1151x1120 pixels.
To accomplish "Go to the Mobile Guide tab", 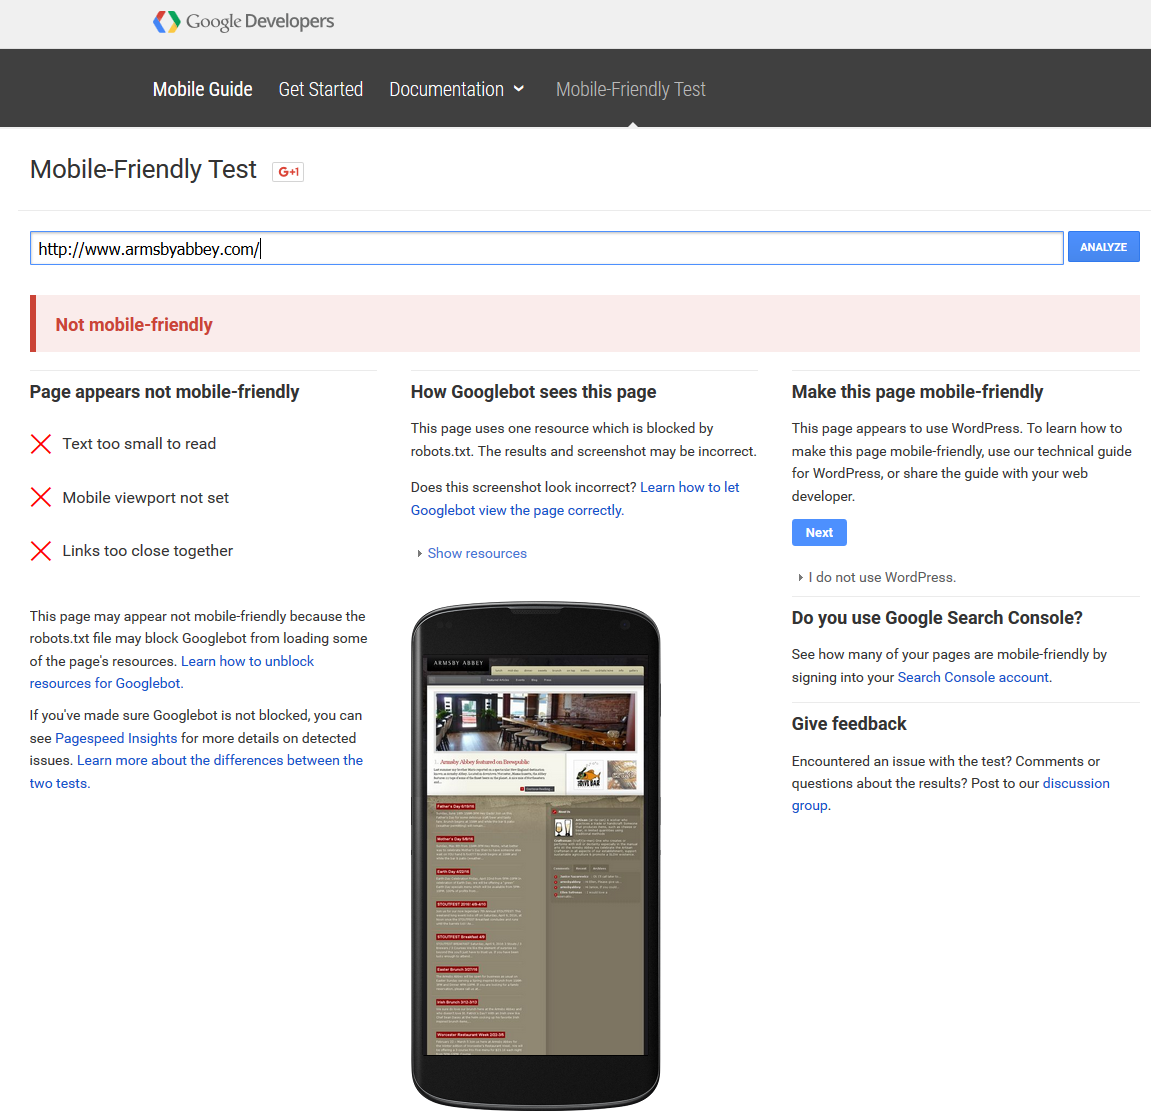I will (202, 90).
